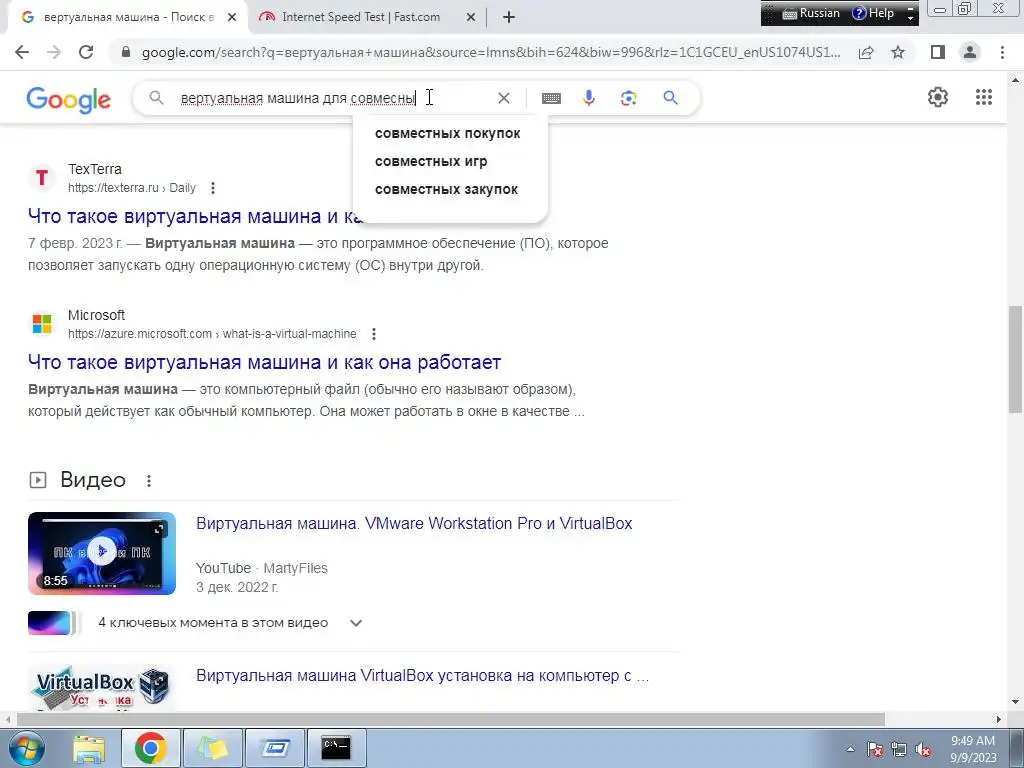Go to Google home via logo
Image resolution: width=1024 pixels, height=768 pixels.
69,99
